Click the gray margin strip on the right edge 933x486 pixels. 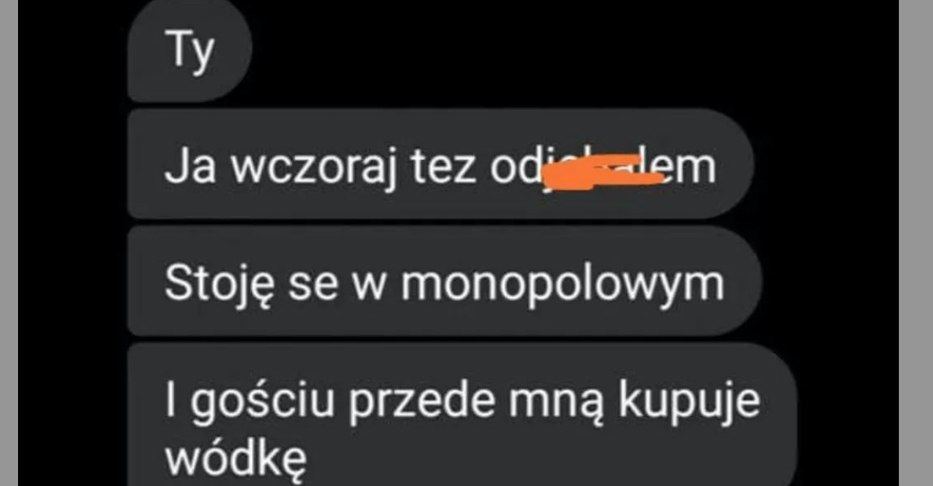pyautogui.click(x=916, y=243)
